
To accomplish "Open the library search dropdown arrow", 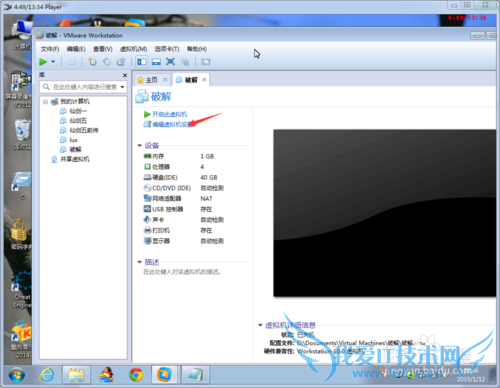I will click(x=123, y=87).
